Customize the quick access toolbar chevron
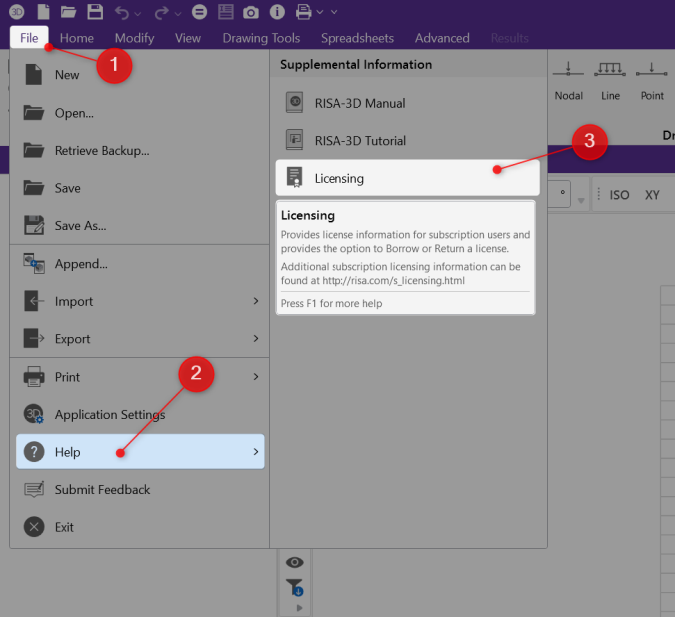 coord(334,12)
